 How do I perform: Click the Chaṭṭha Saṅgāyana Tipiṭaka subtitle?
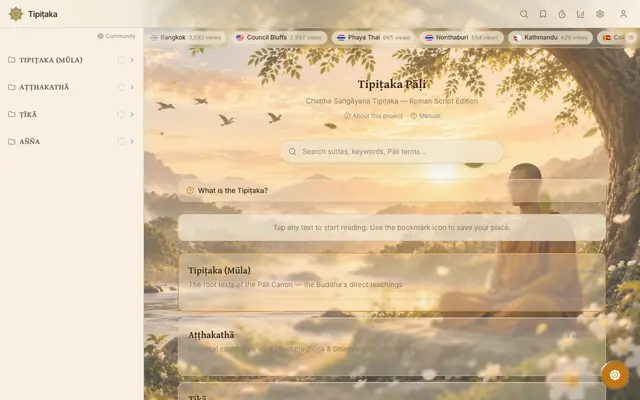click(392, 101)
